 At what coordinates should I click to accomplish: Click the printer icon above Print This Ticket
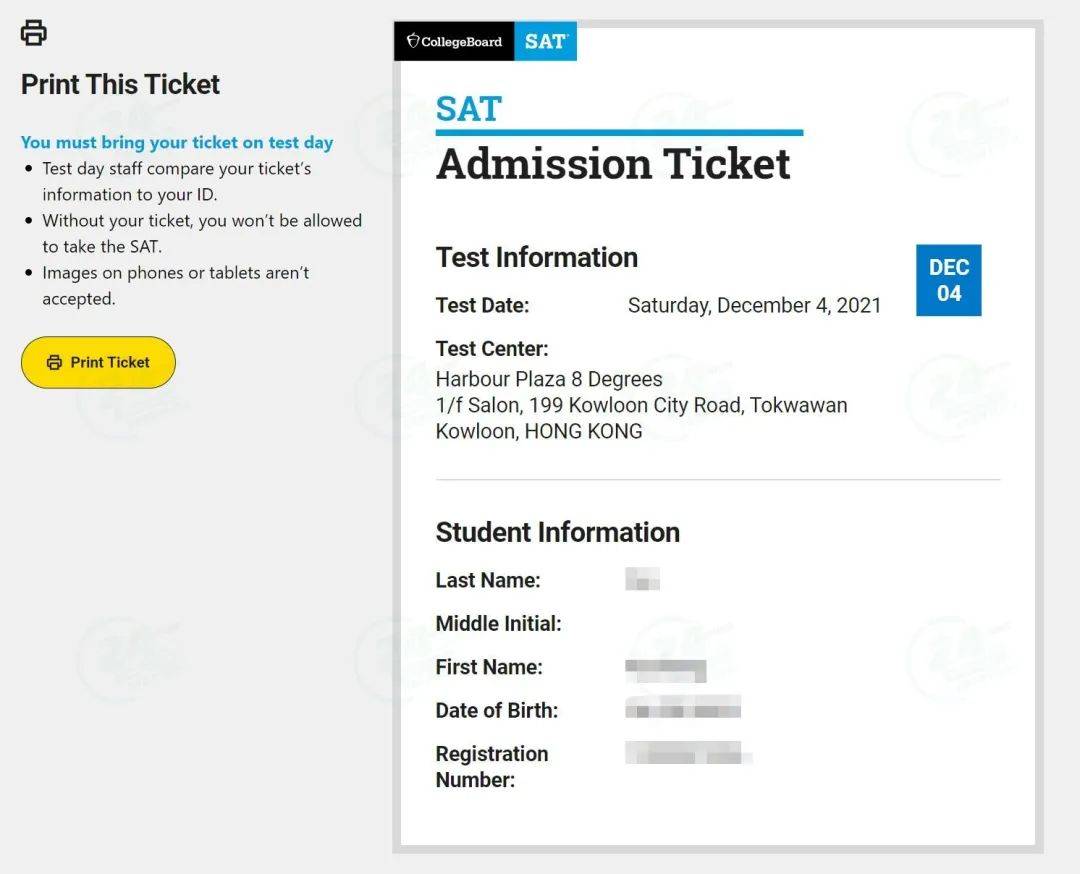[34, 32]
